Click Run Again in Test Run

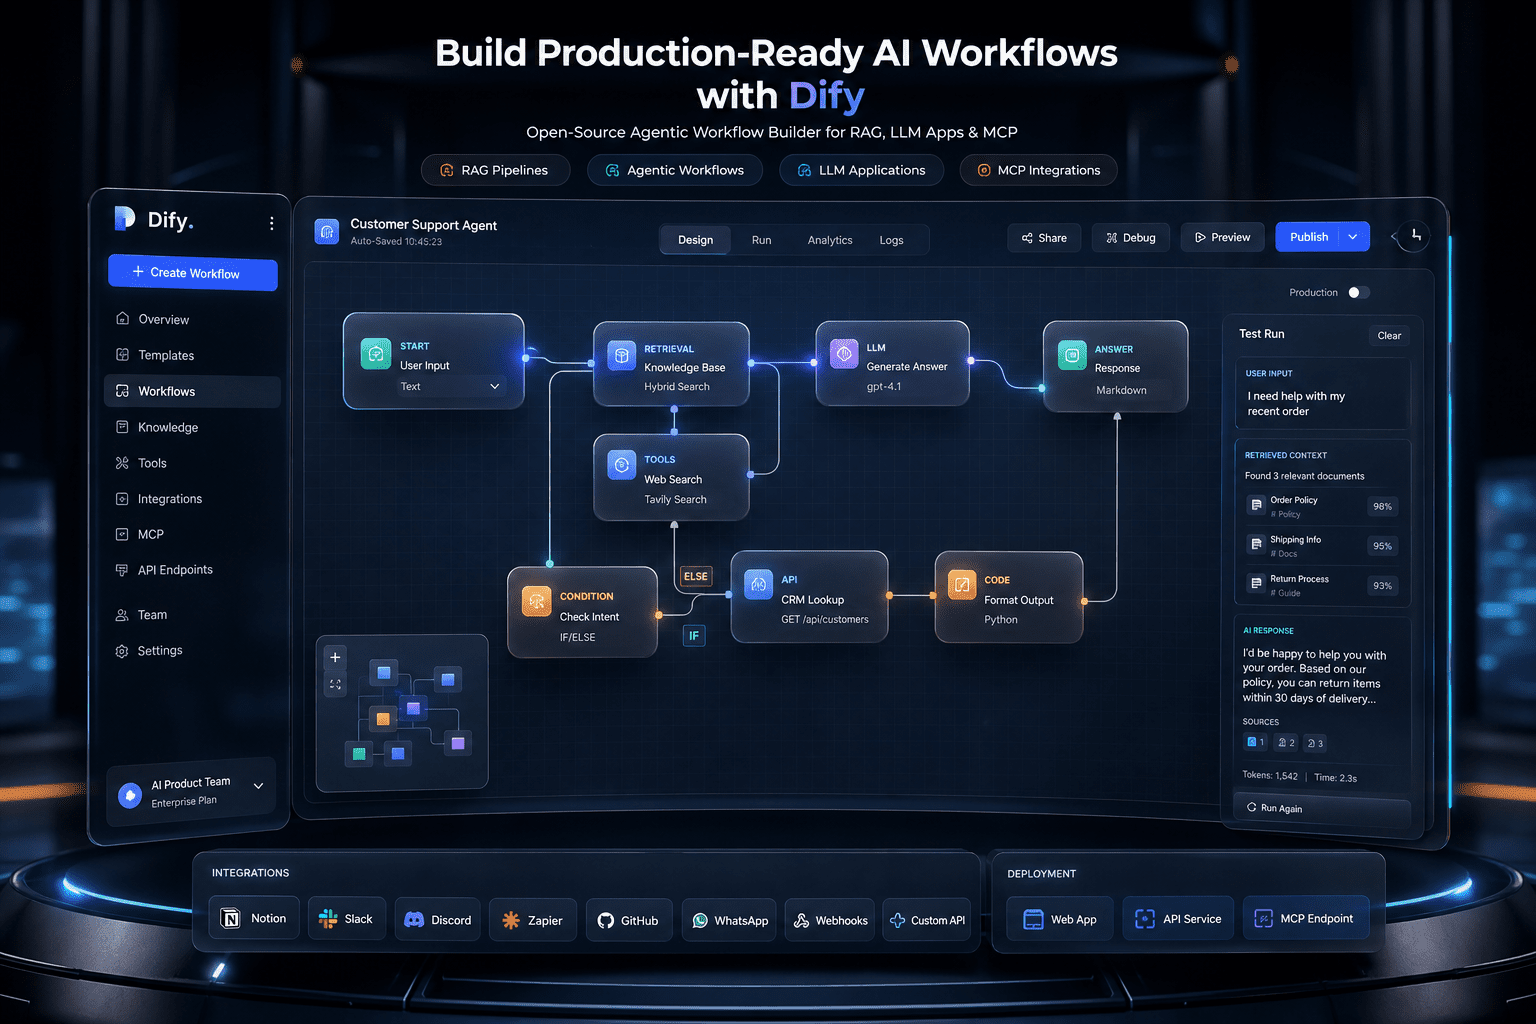pos(1323,808)
